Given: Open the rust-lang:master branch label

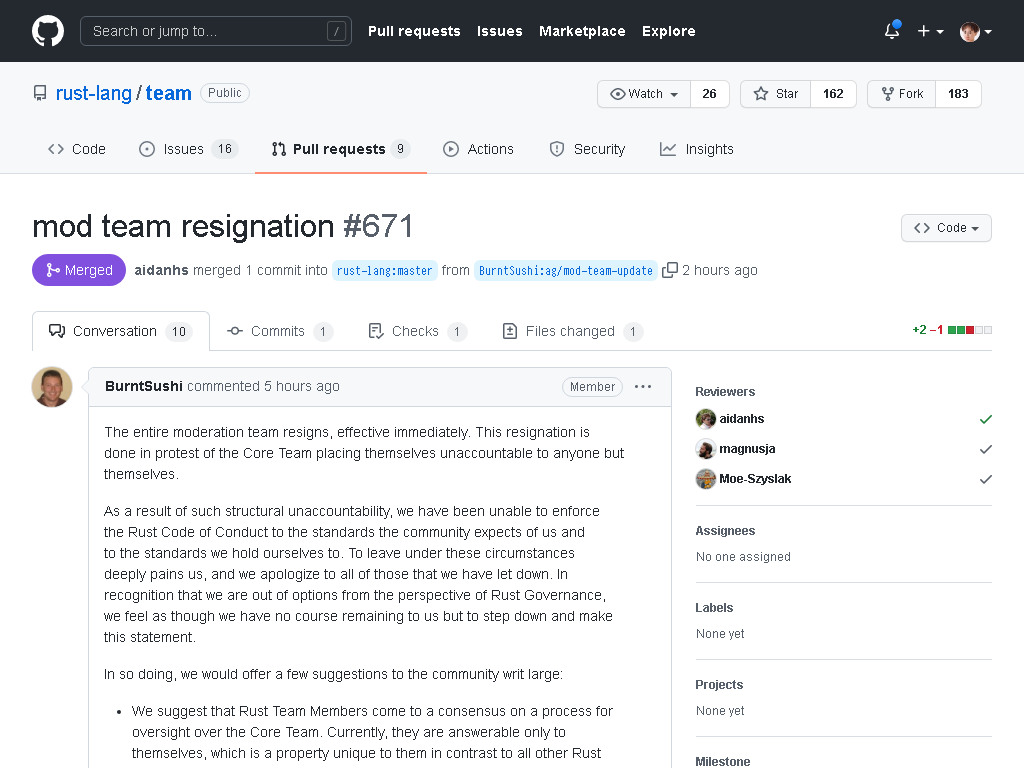Looking at the screenshot, I should [385, 270].
